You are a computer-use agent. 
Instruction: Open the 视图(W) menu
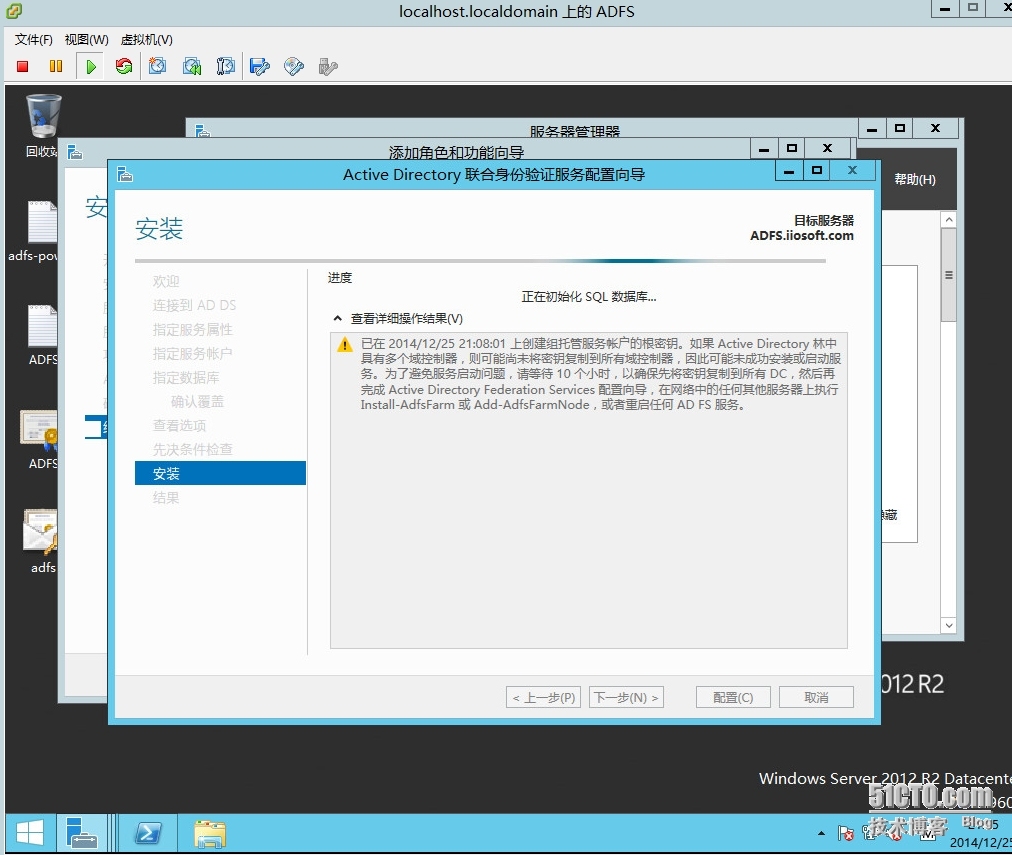click(x=86, y=40)
